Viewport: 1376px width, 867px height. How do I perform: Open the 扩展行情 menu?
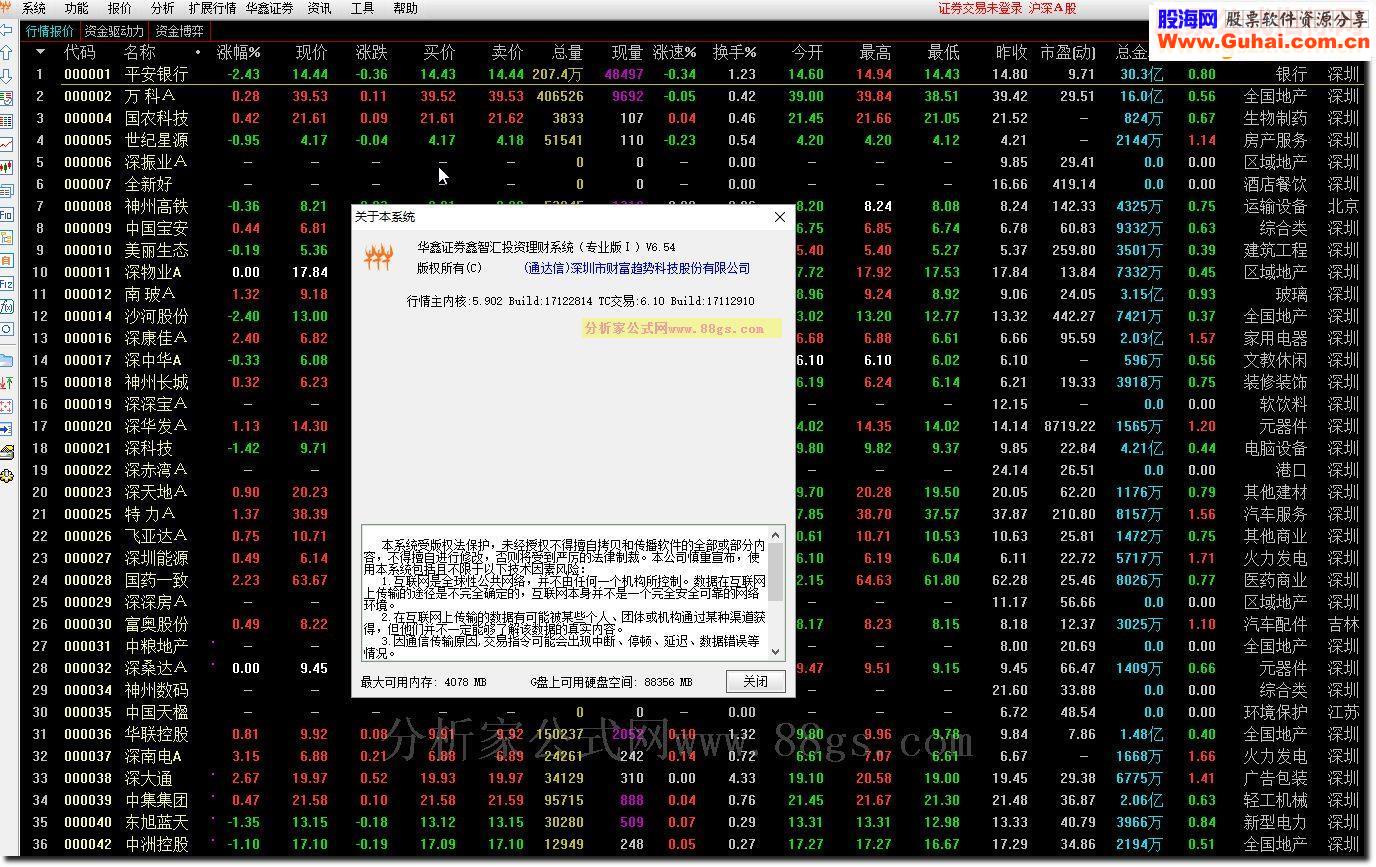212,8
